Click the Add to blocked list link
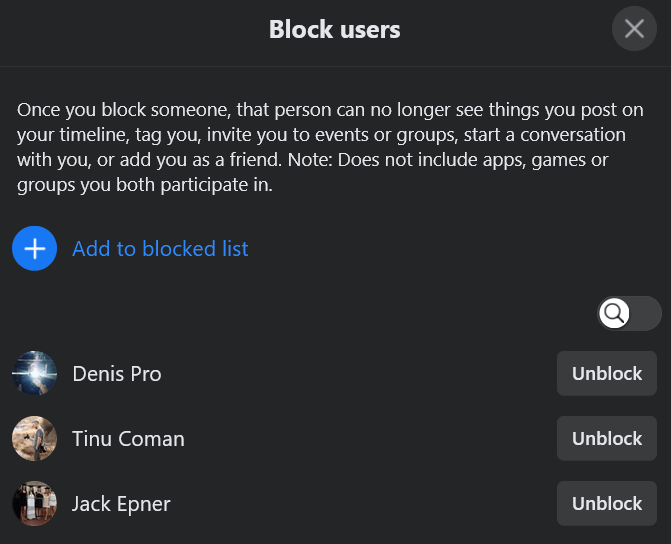This screenshot has width=671, height=544. point(160,249)
